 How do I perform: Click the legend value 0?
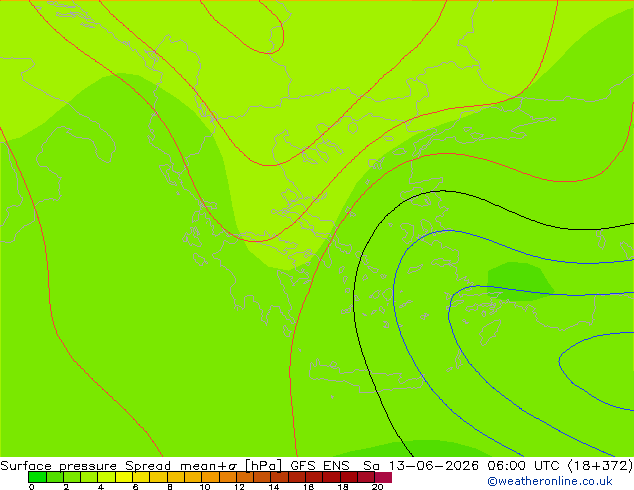pos(31,487)
